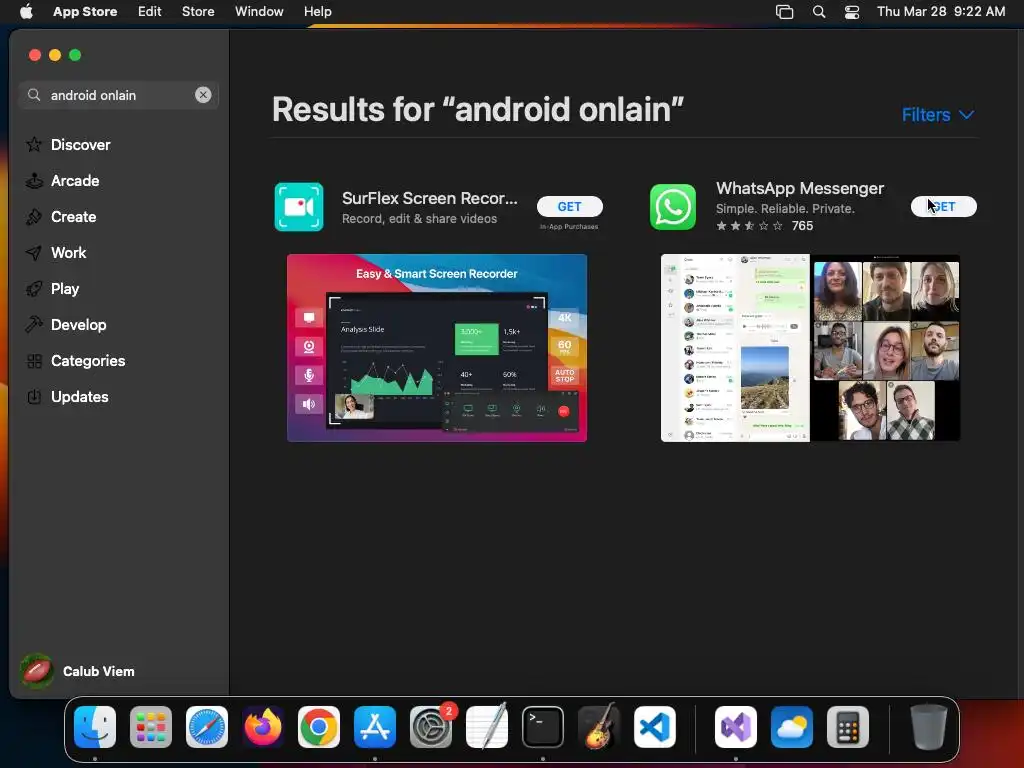The height and width of the screenshot is (768, 1024).
Task: Launch Safari from the Dock
Action: [x=207, y=727]
